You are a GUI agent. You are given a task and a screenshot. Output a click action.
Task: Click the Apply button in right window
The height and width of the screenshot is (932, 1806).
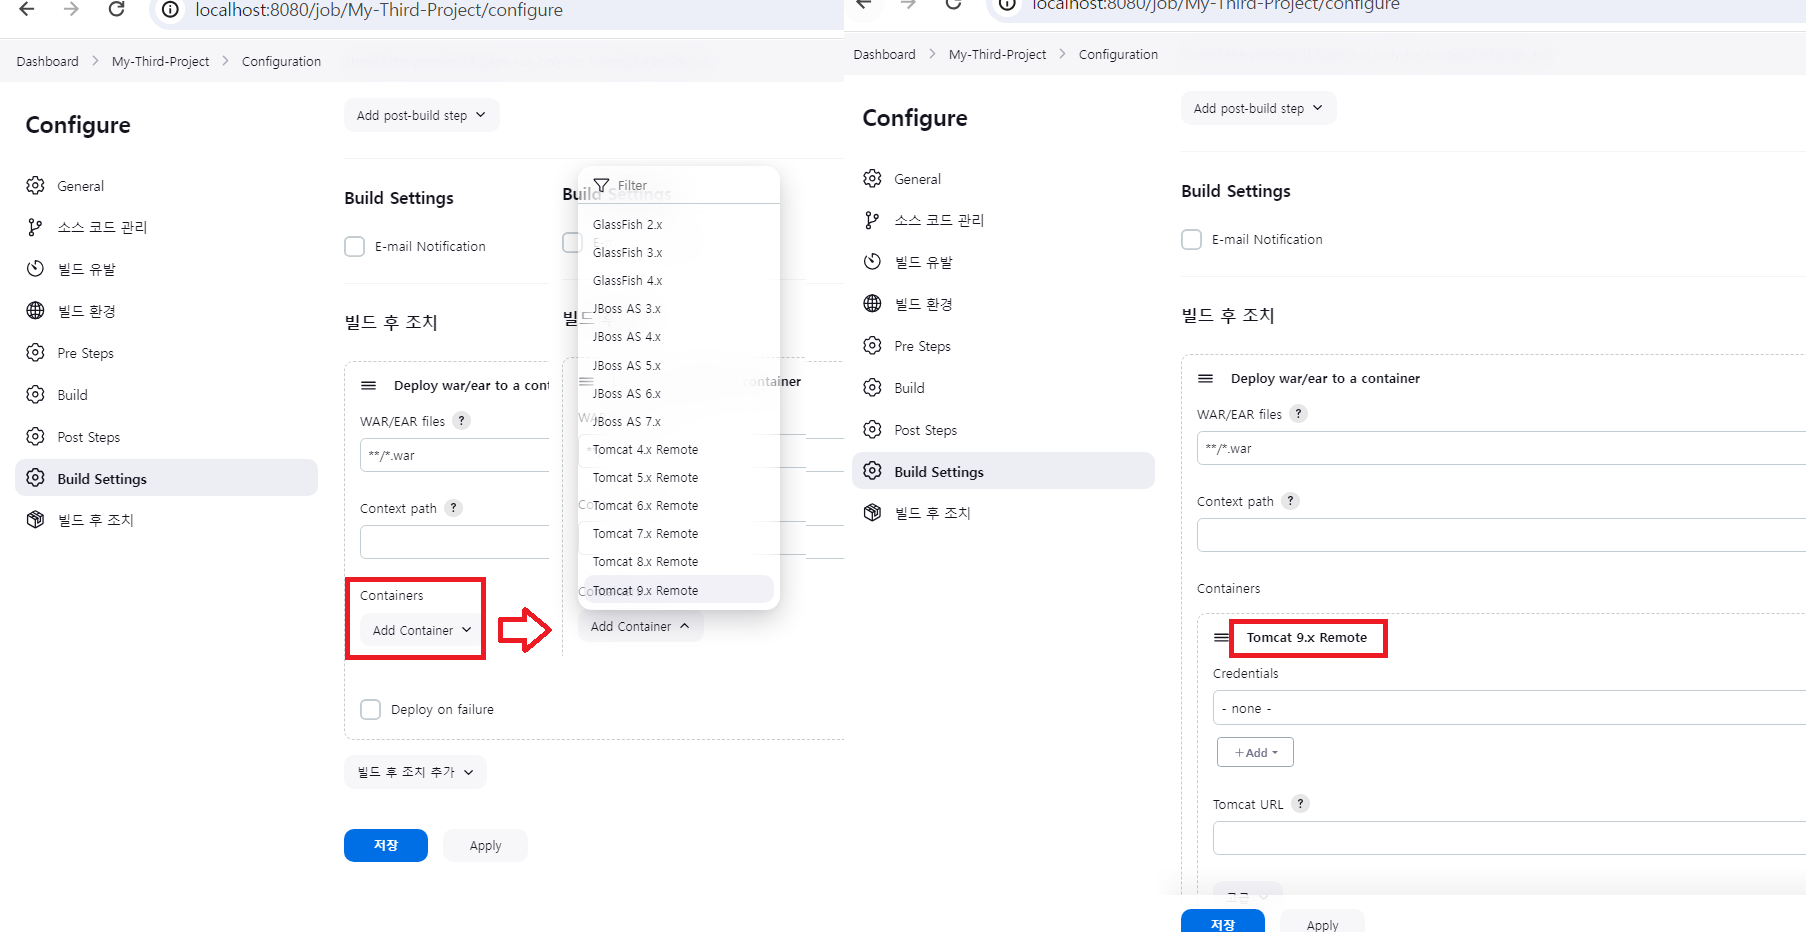[1322, 921]
